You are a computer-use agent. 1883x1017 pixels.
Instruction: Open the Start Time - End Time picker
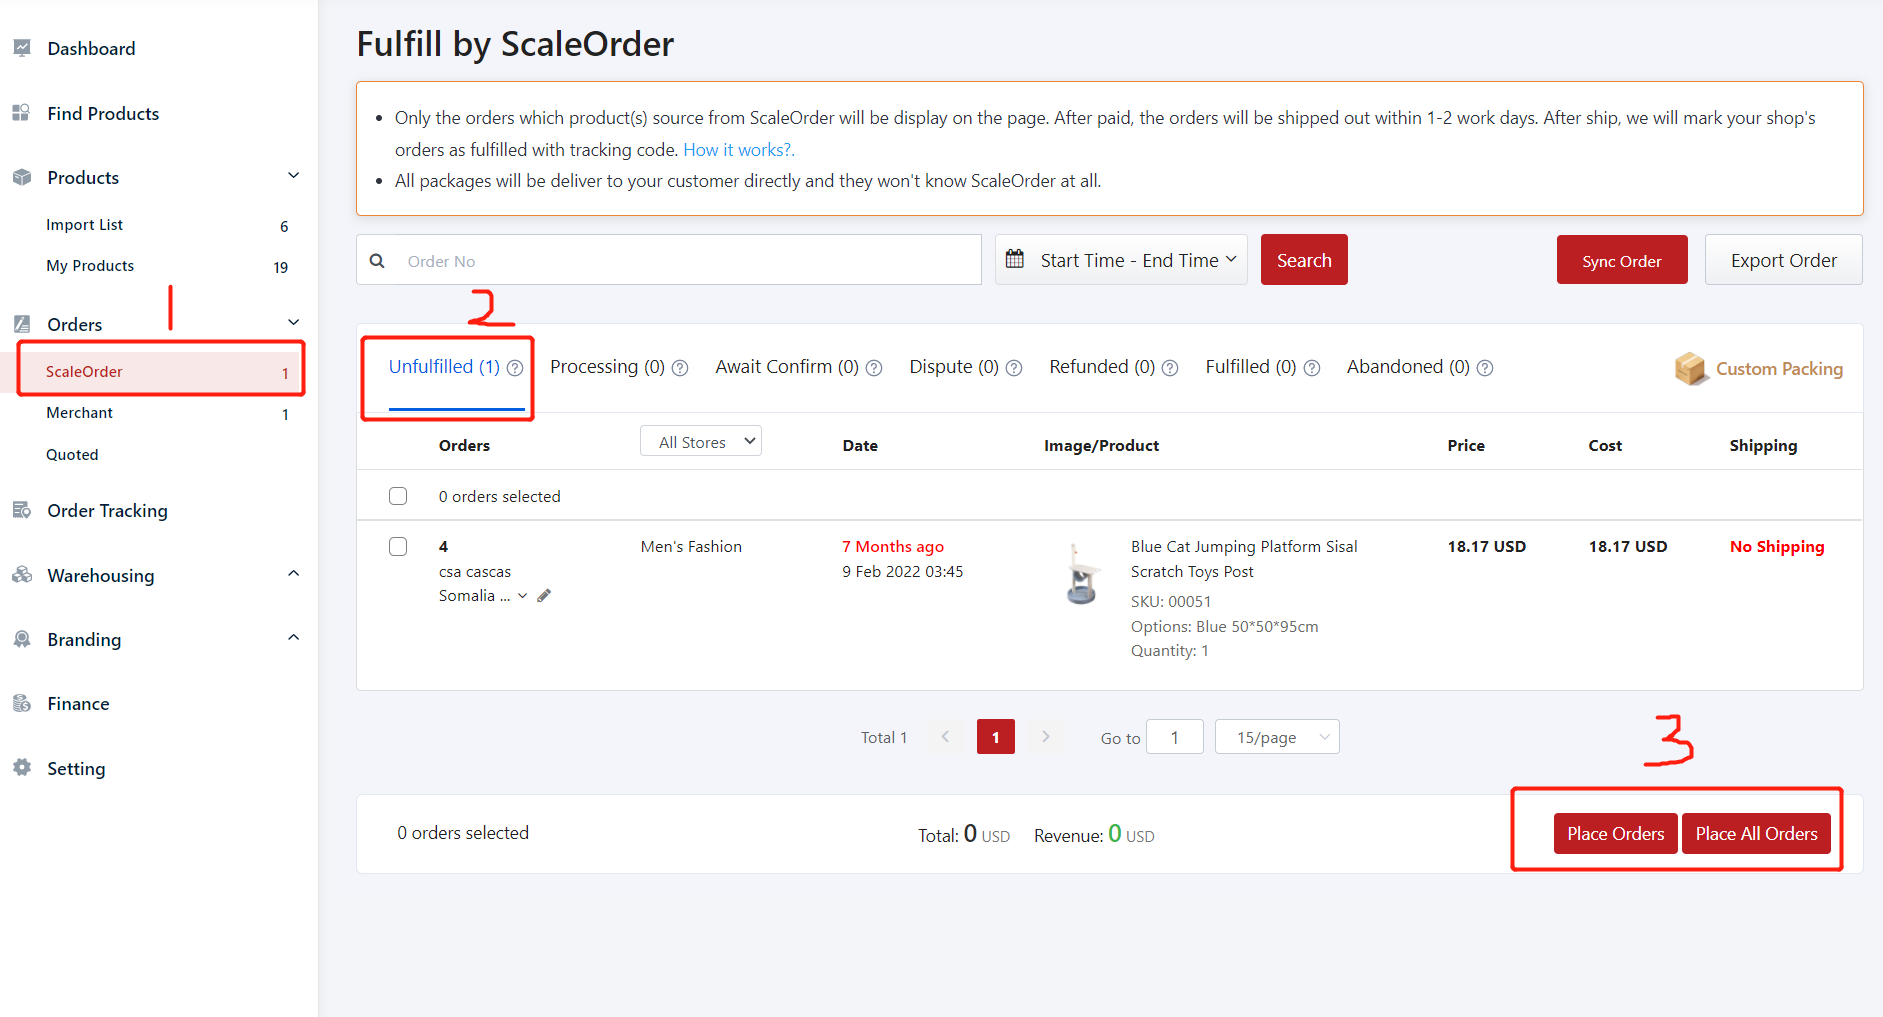pos(1121,260)
